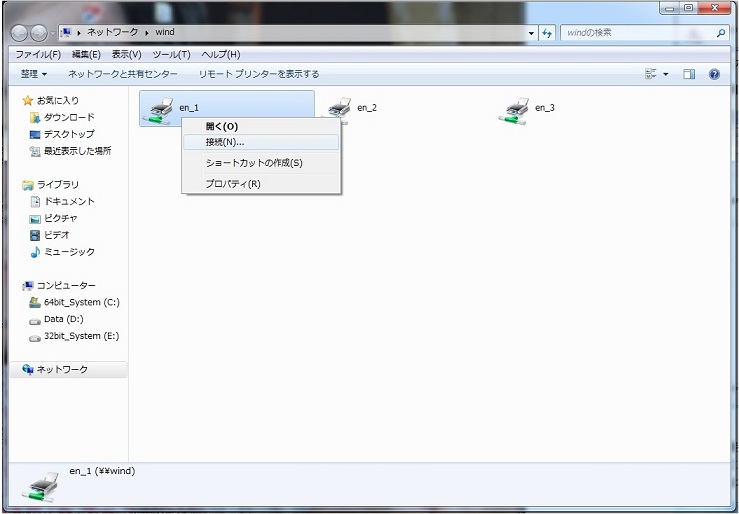Click the refresh button beside address bar
The height and width of the screenshot is (514, 739).
point(547,33)
